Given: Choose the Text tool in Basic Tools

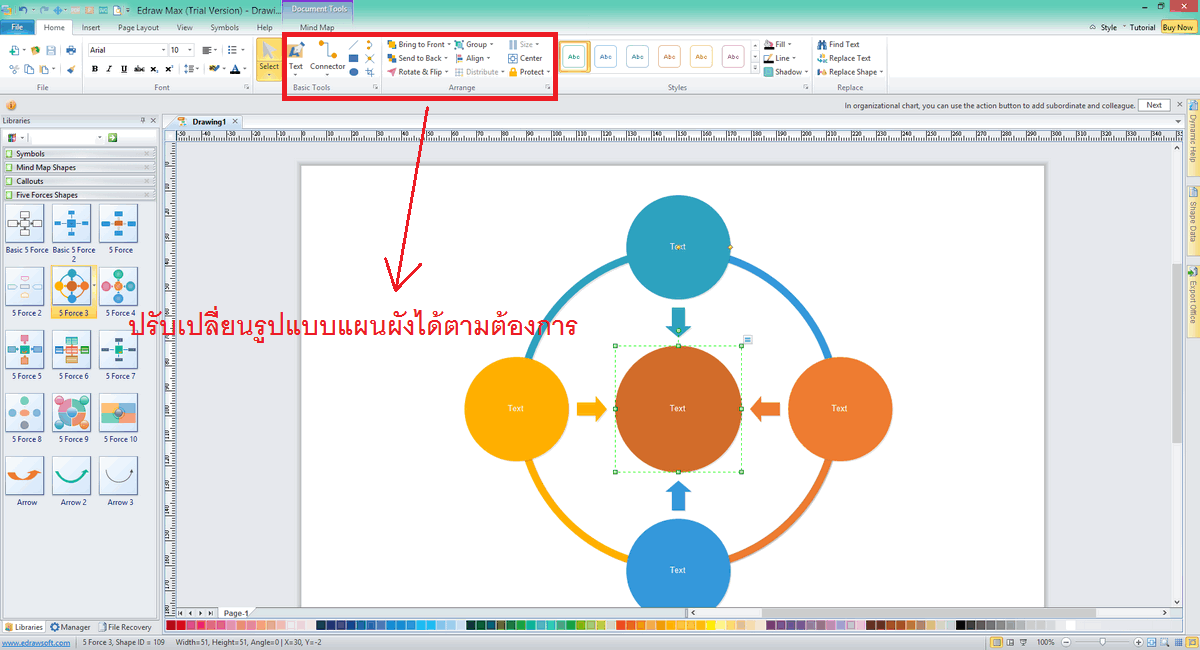Looking at the screenshot, I should 296,58.
